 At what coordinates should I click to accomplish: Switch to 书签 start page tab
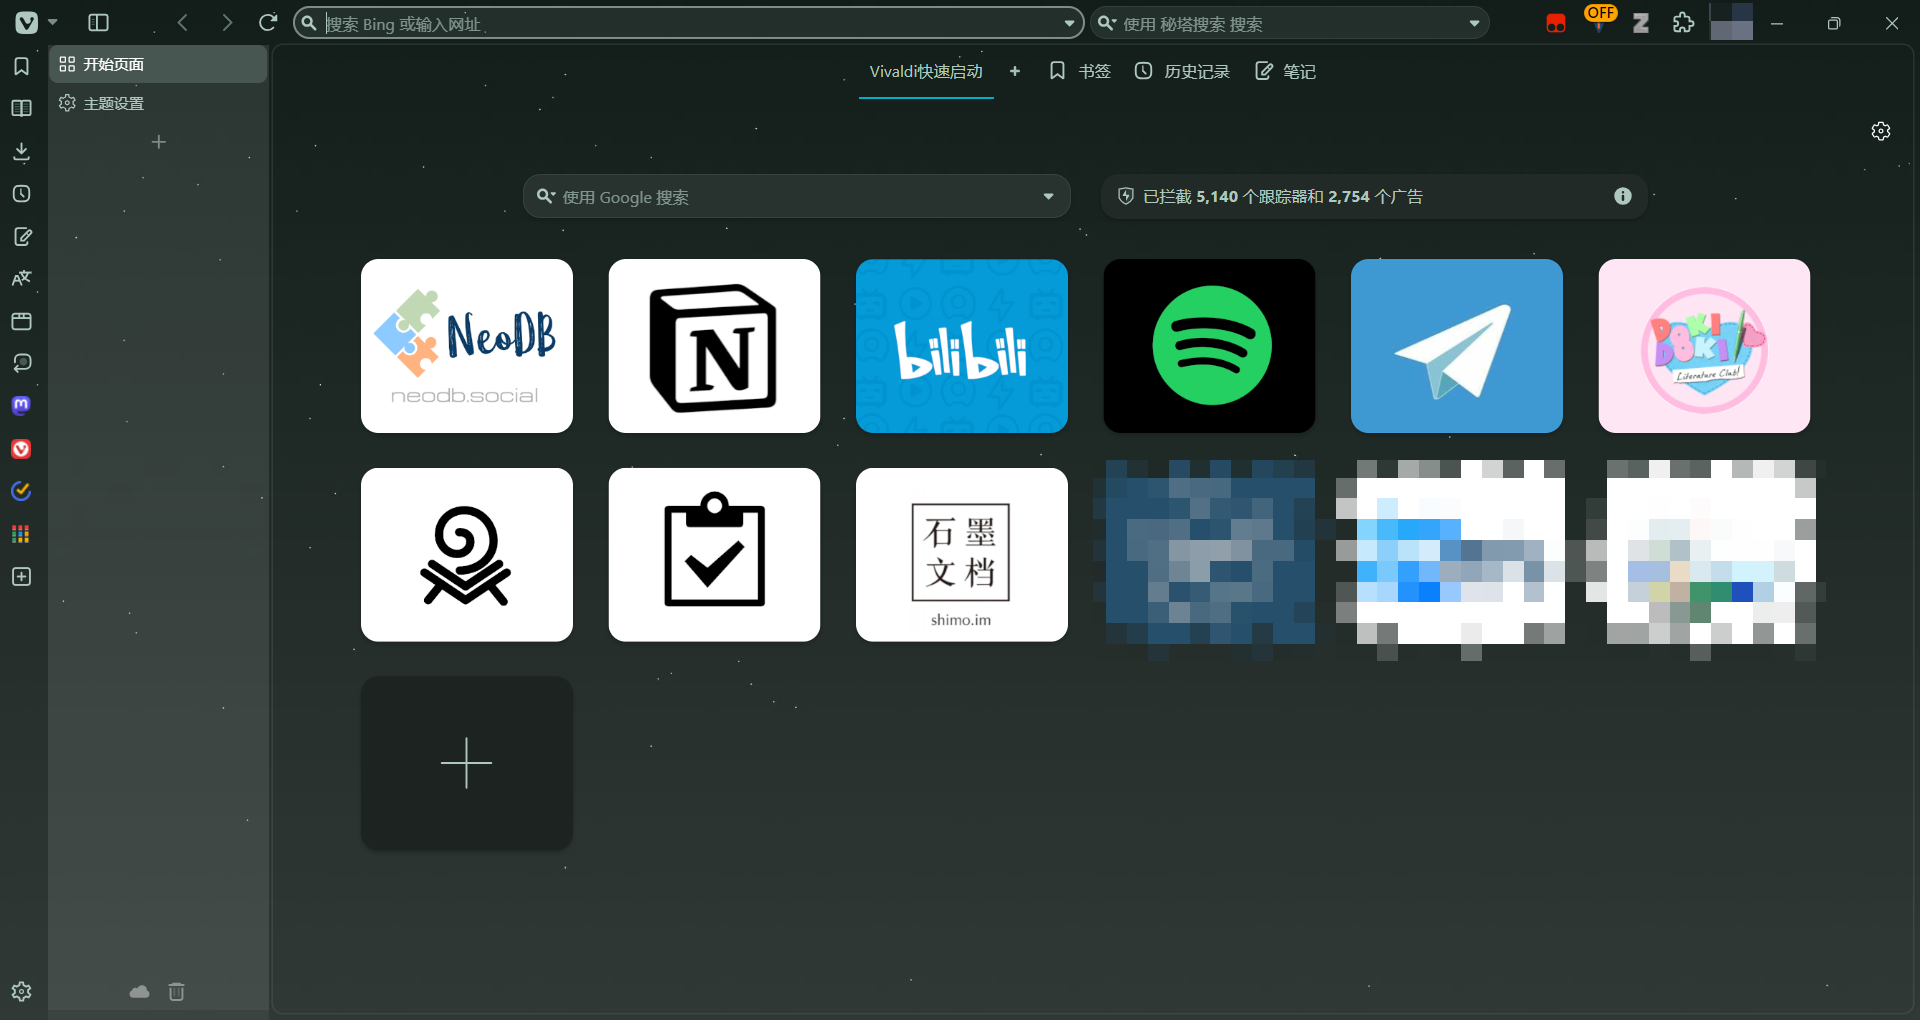click(x=1080, y=72)
